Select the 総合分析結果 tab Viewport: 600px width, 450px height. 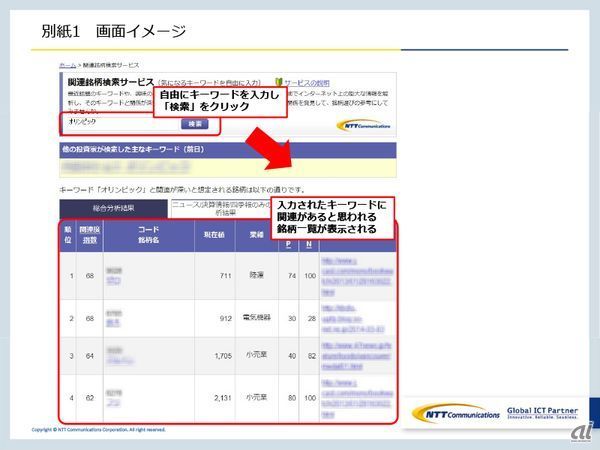113,207
